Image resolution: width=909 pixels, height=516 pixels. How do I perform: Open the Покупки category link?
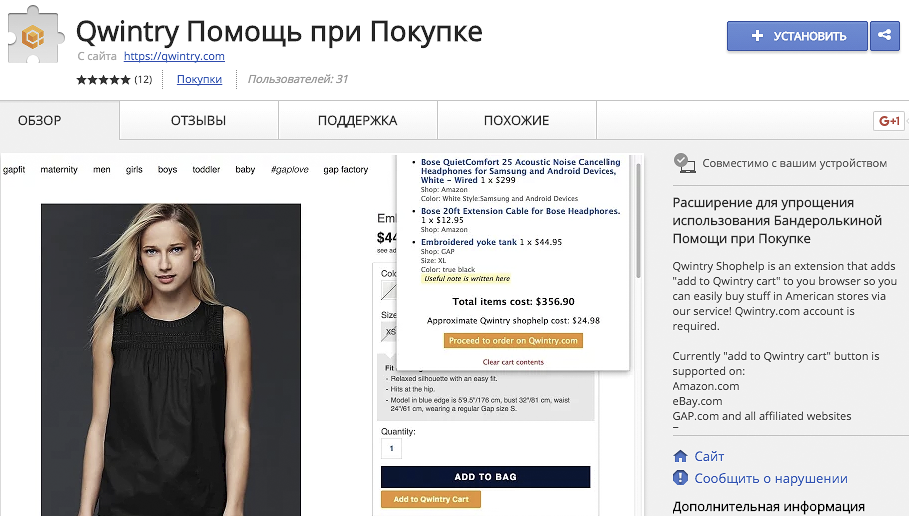tap(199, 80)
